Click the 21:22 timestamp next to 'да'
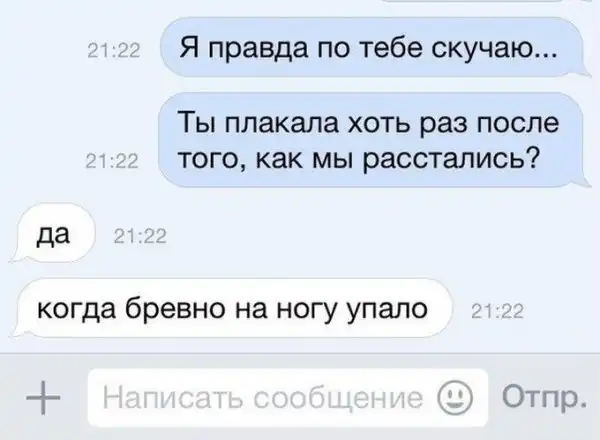 140,236
